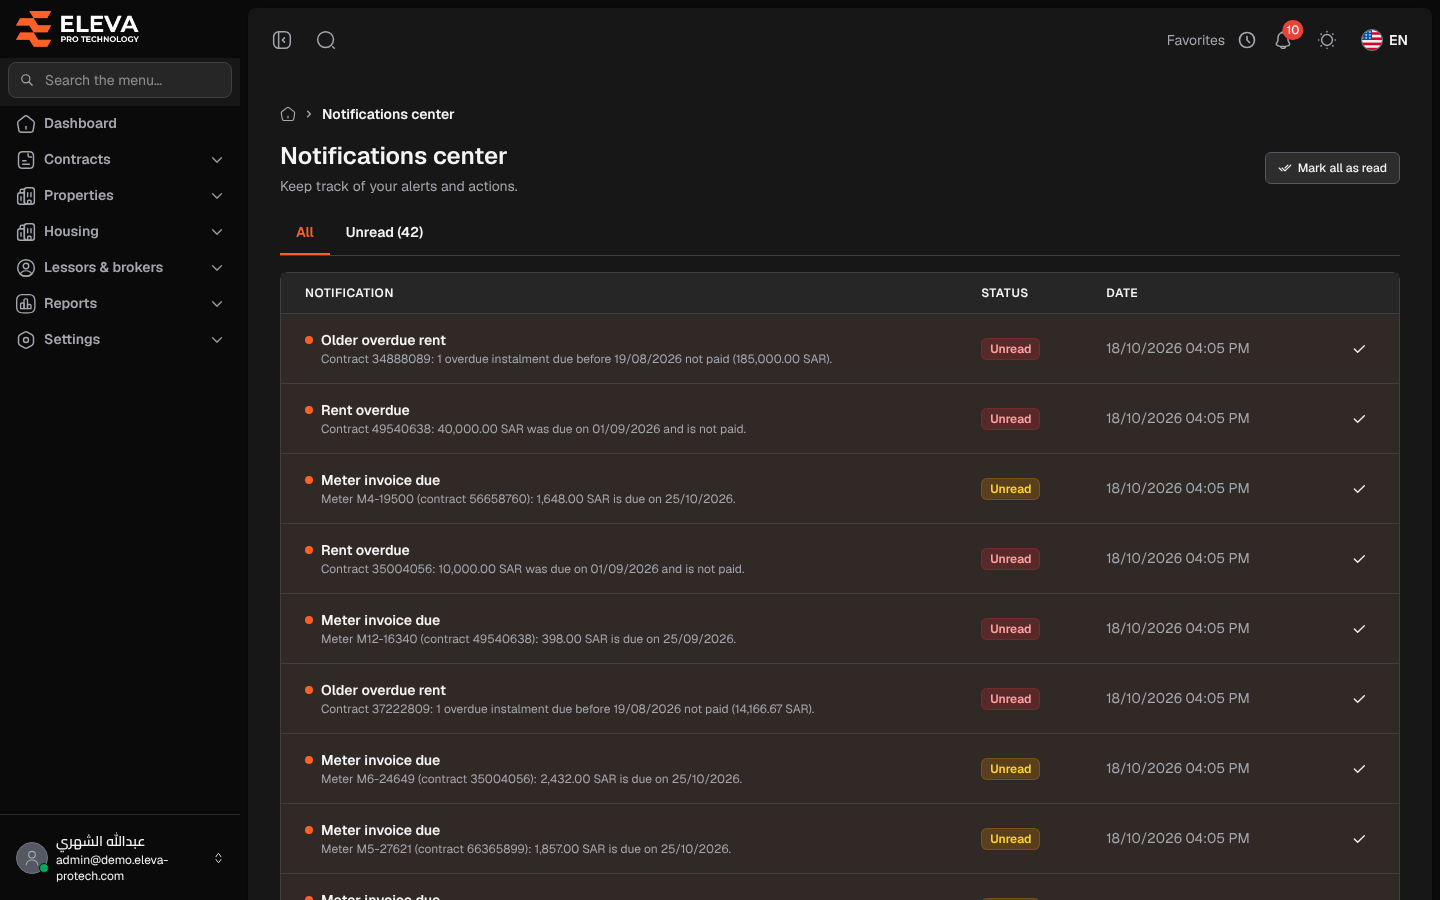This screenshot has width=1440, height=900.
Task: Click the Notifications center breadcrumb
Action: point(388,114)
